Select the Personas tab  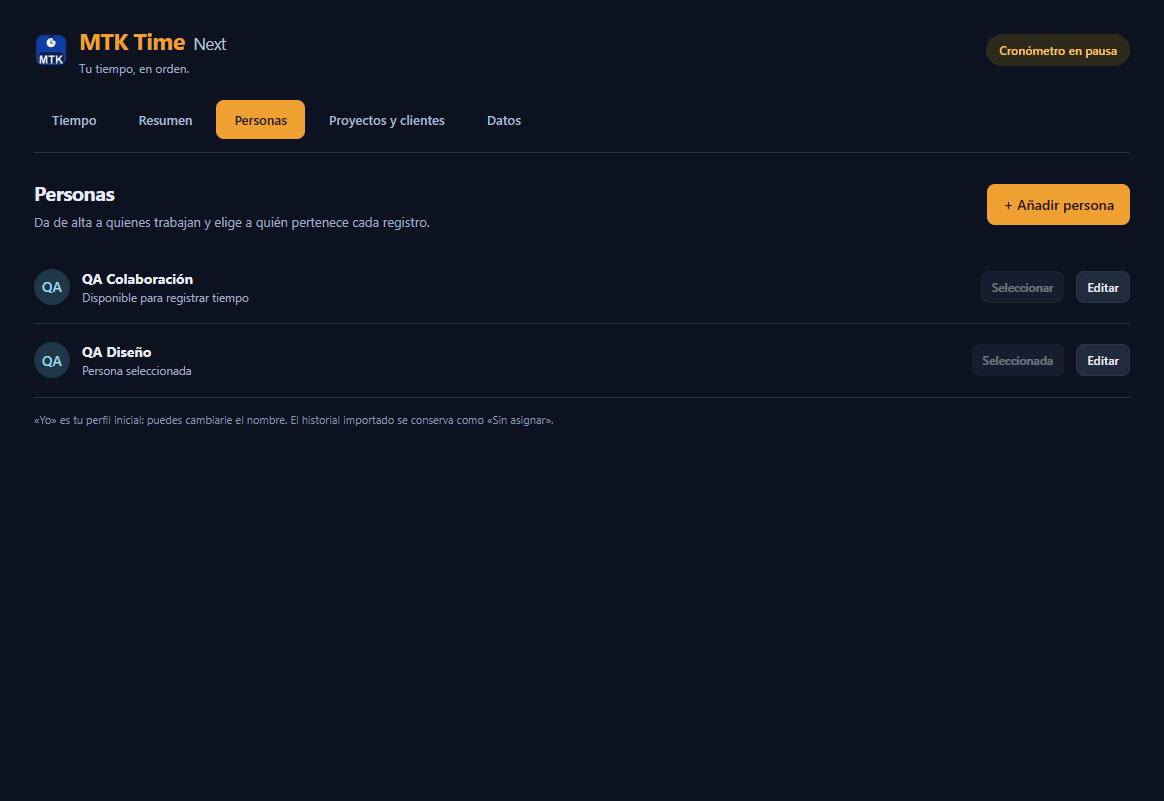pos(261,120)
